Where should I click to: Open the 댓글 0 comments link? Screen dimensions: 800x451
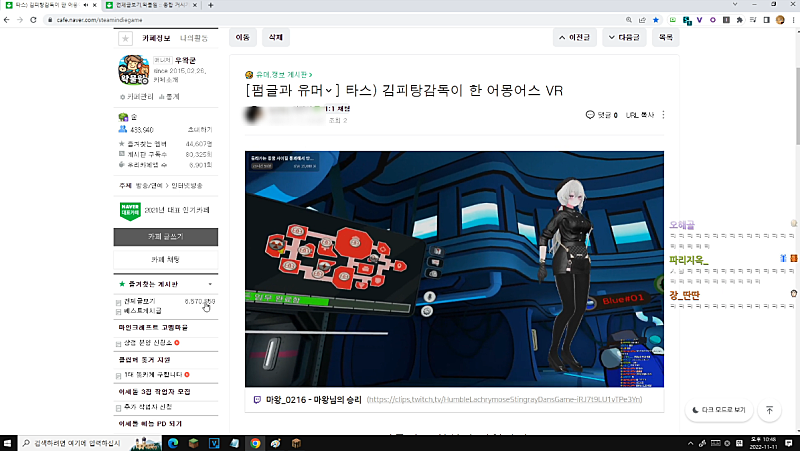602,115
